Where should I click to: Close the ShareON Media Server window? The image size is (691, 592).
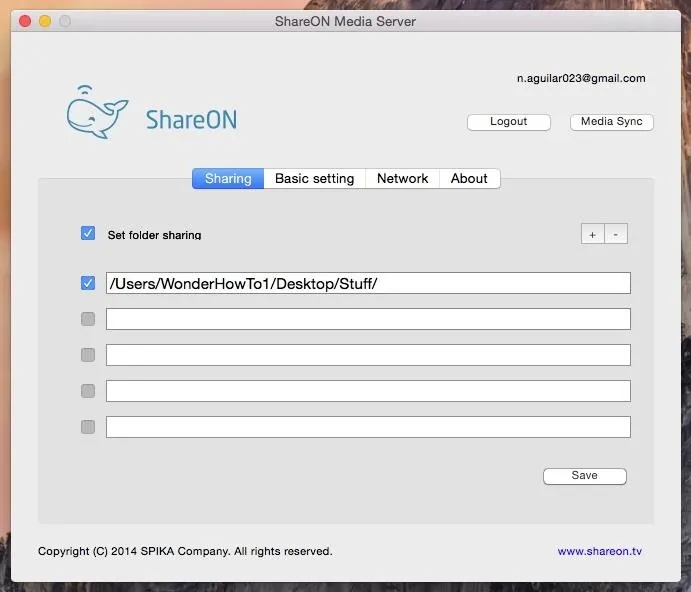point(25,21)
